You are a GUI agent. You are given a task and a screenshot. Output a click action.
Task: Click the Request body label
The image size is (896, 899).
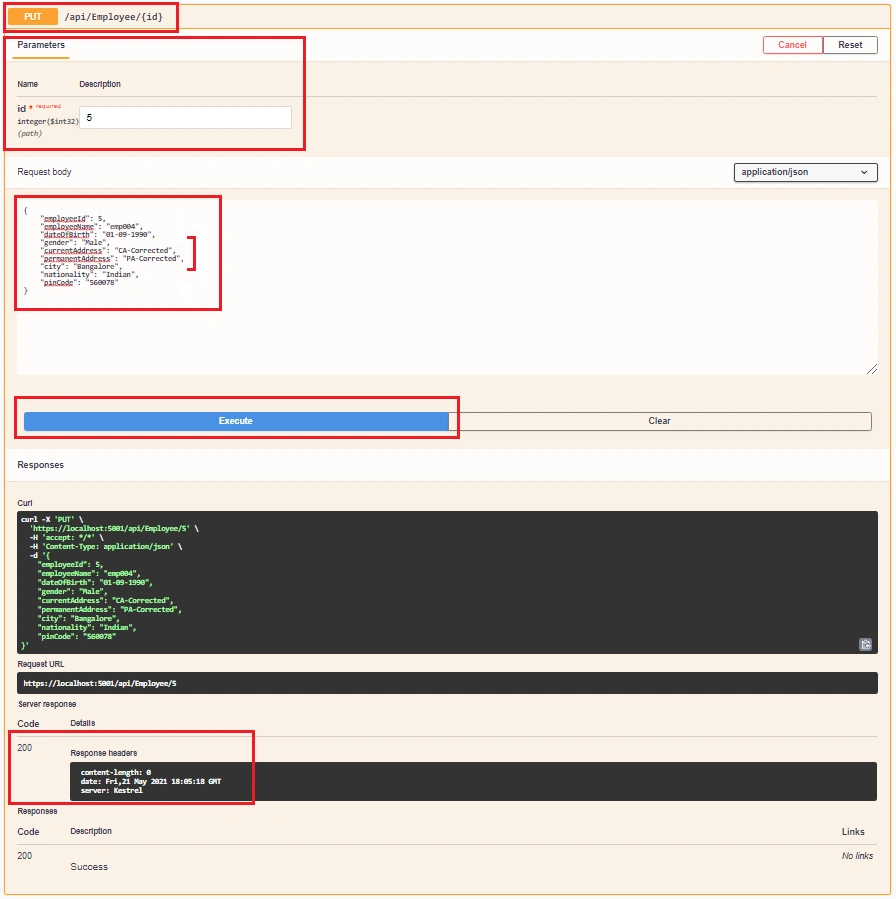(x=44, y=172)
